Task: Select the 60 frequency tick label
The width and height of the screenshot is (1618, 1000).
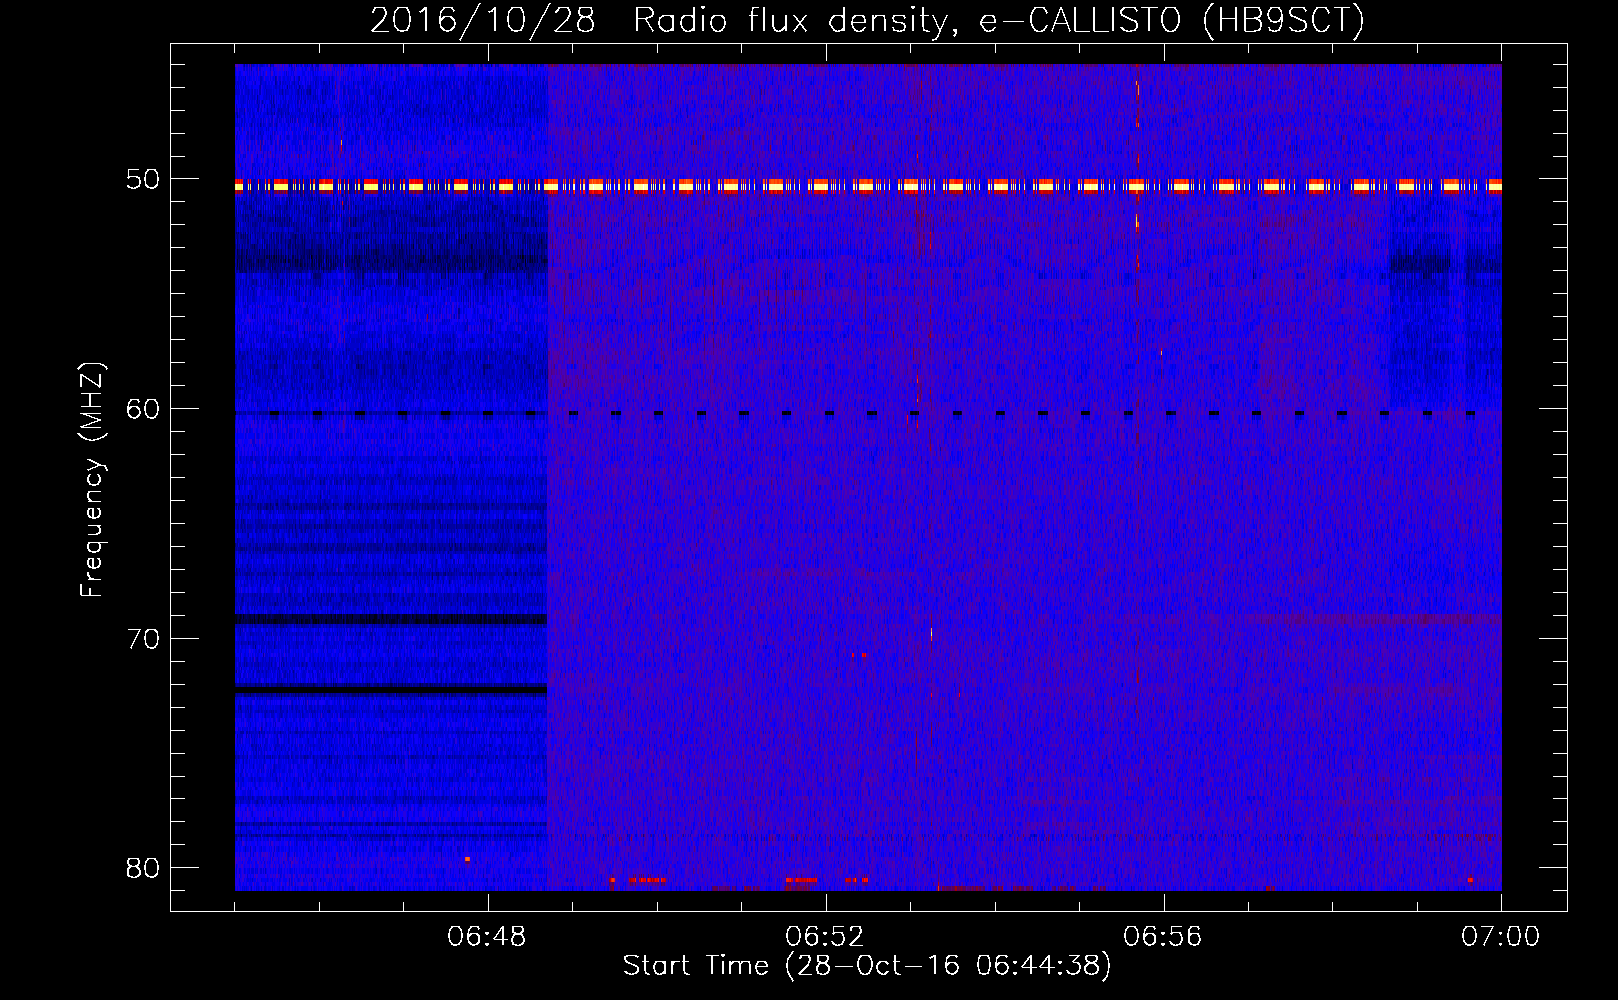Action: (143, 409)
